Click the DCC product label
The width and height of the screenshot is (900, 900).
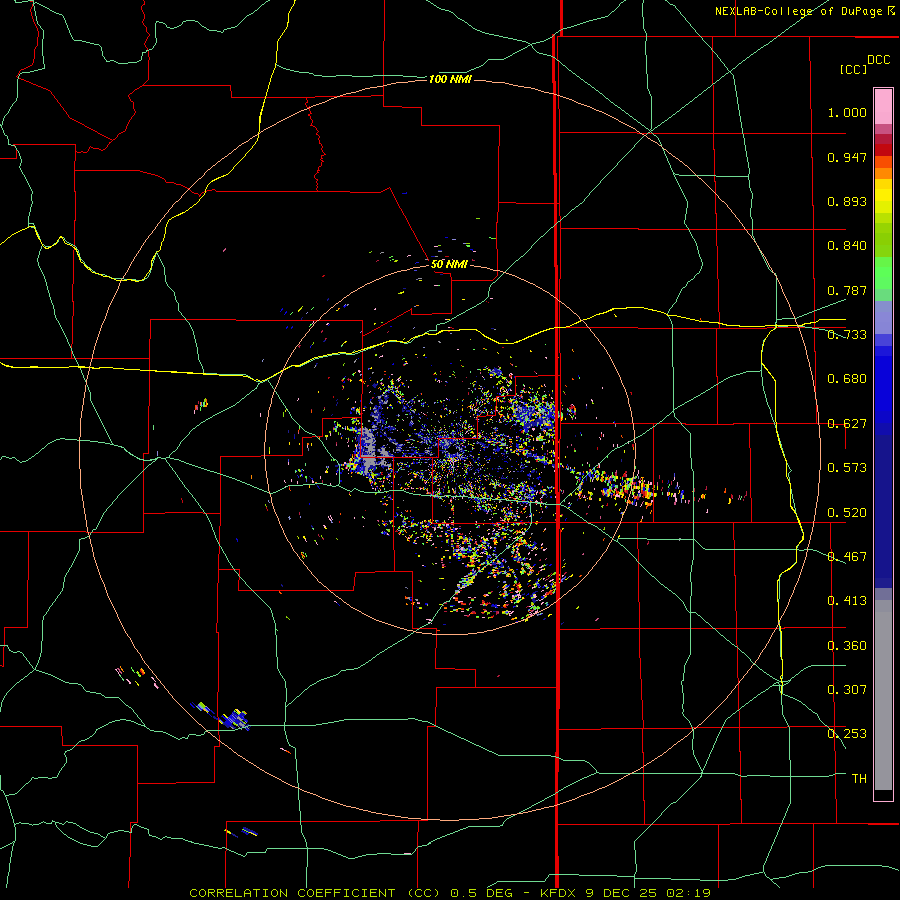point(878,60)
